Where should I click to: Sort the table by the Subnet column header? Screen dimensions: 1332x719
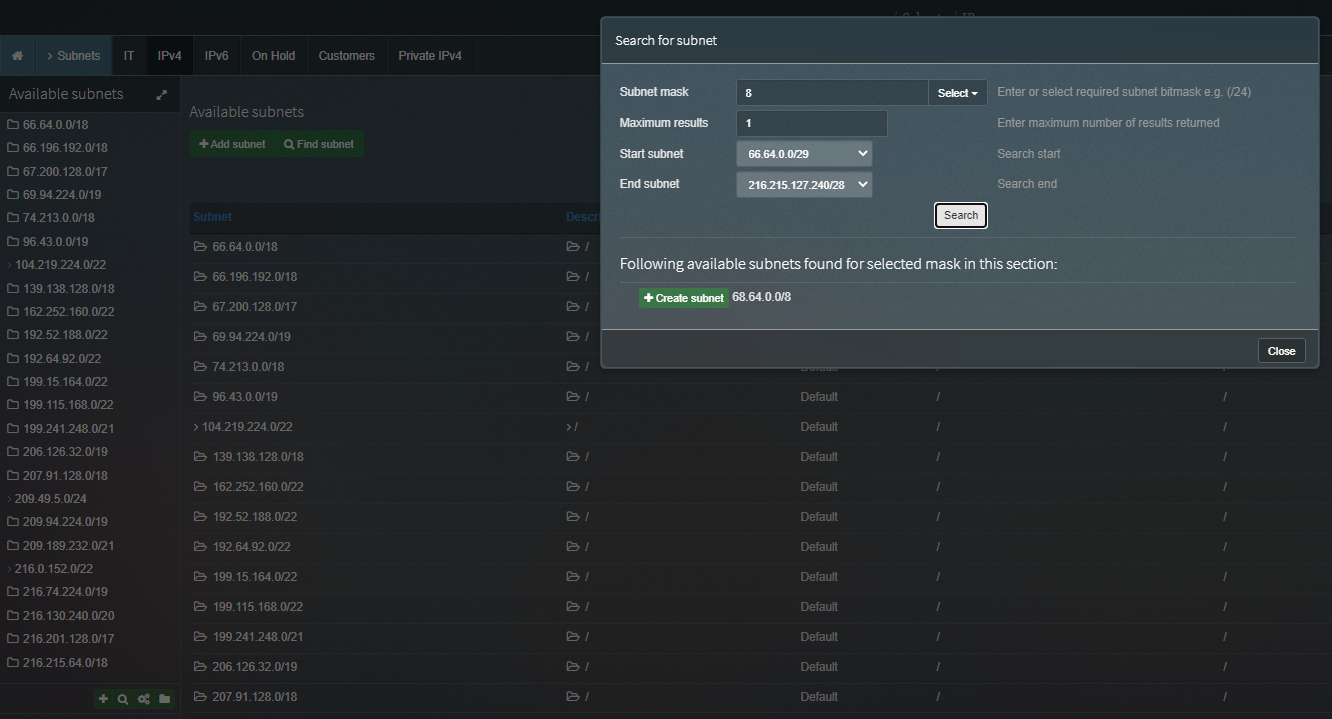point(212,216)
